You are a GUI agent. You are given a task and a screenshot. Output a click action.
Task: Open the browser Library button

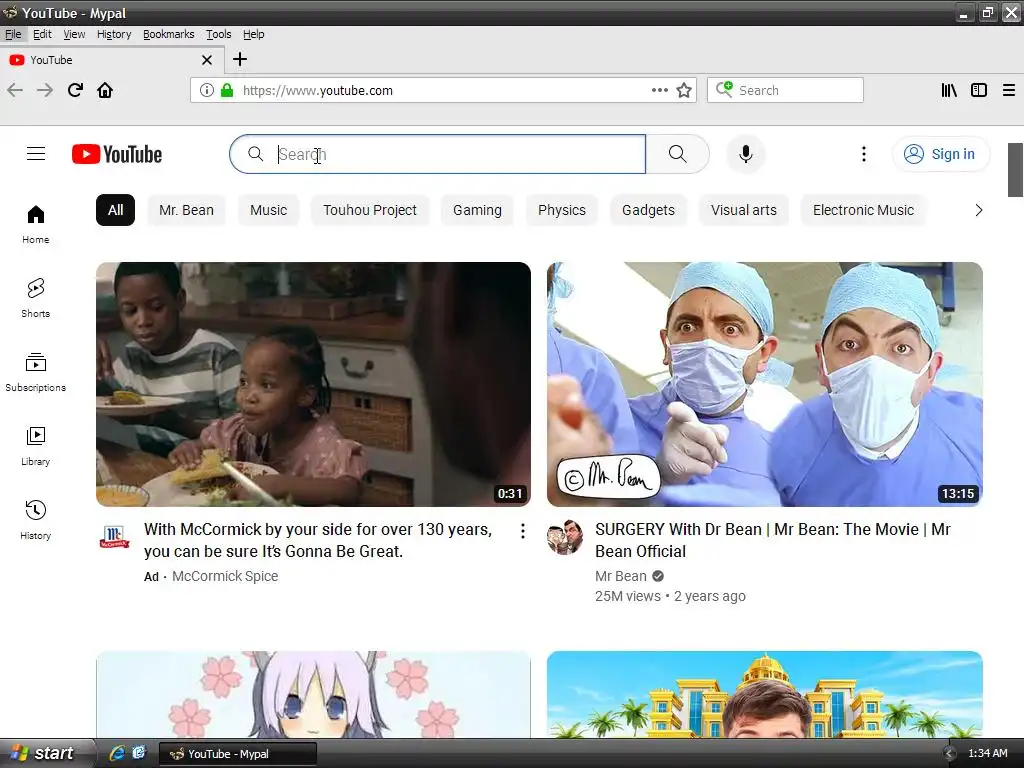coord(949,90)
